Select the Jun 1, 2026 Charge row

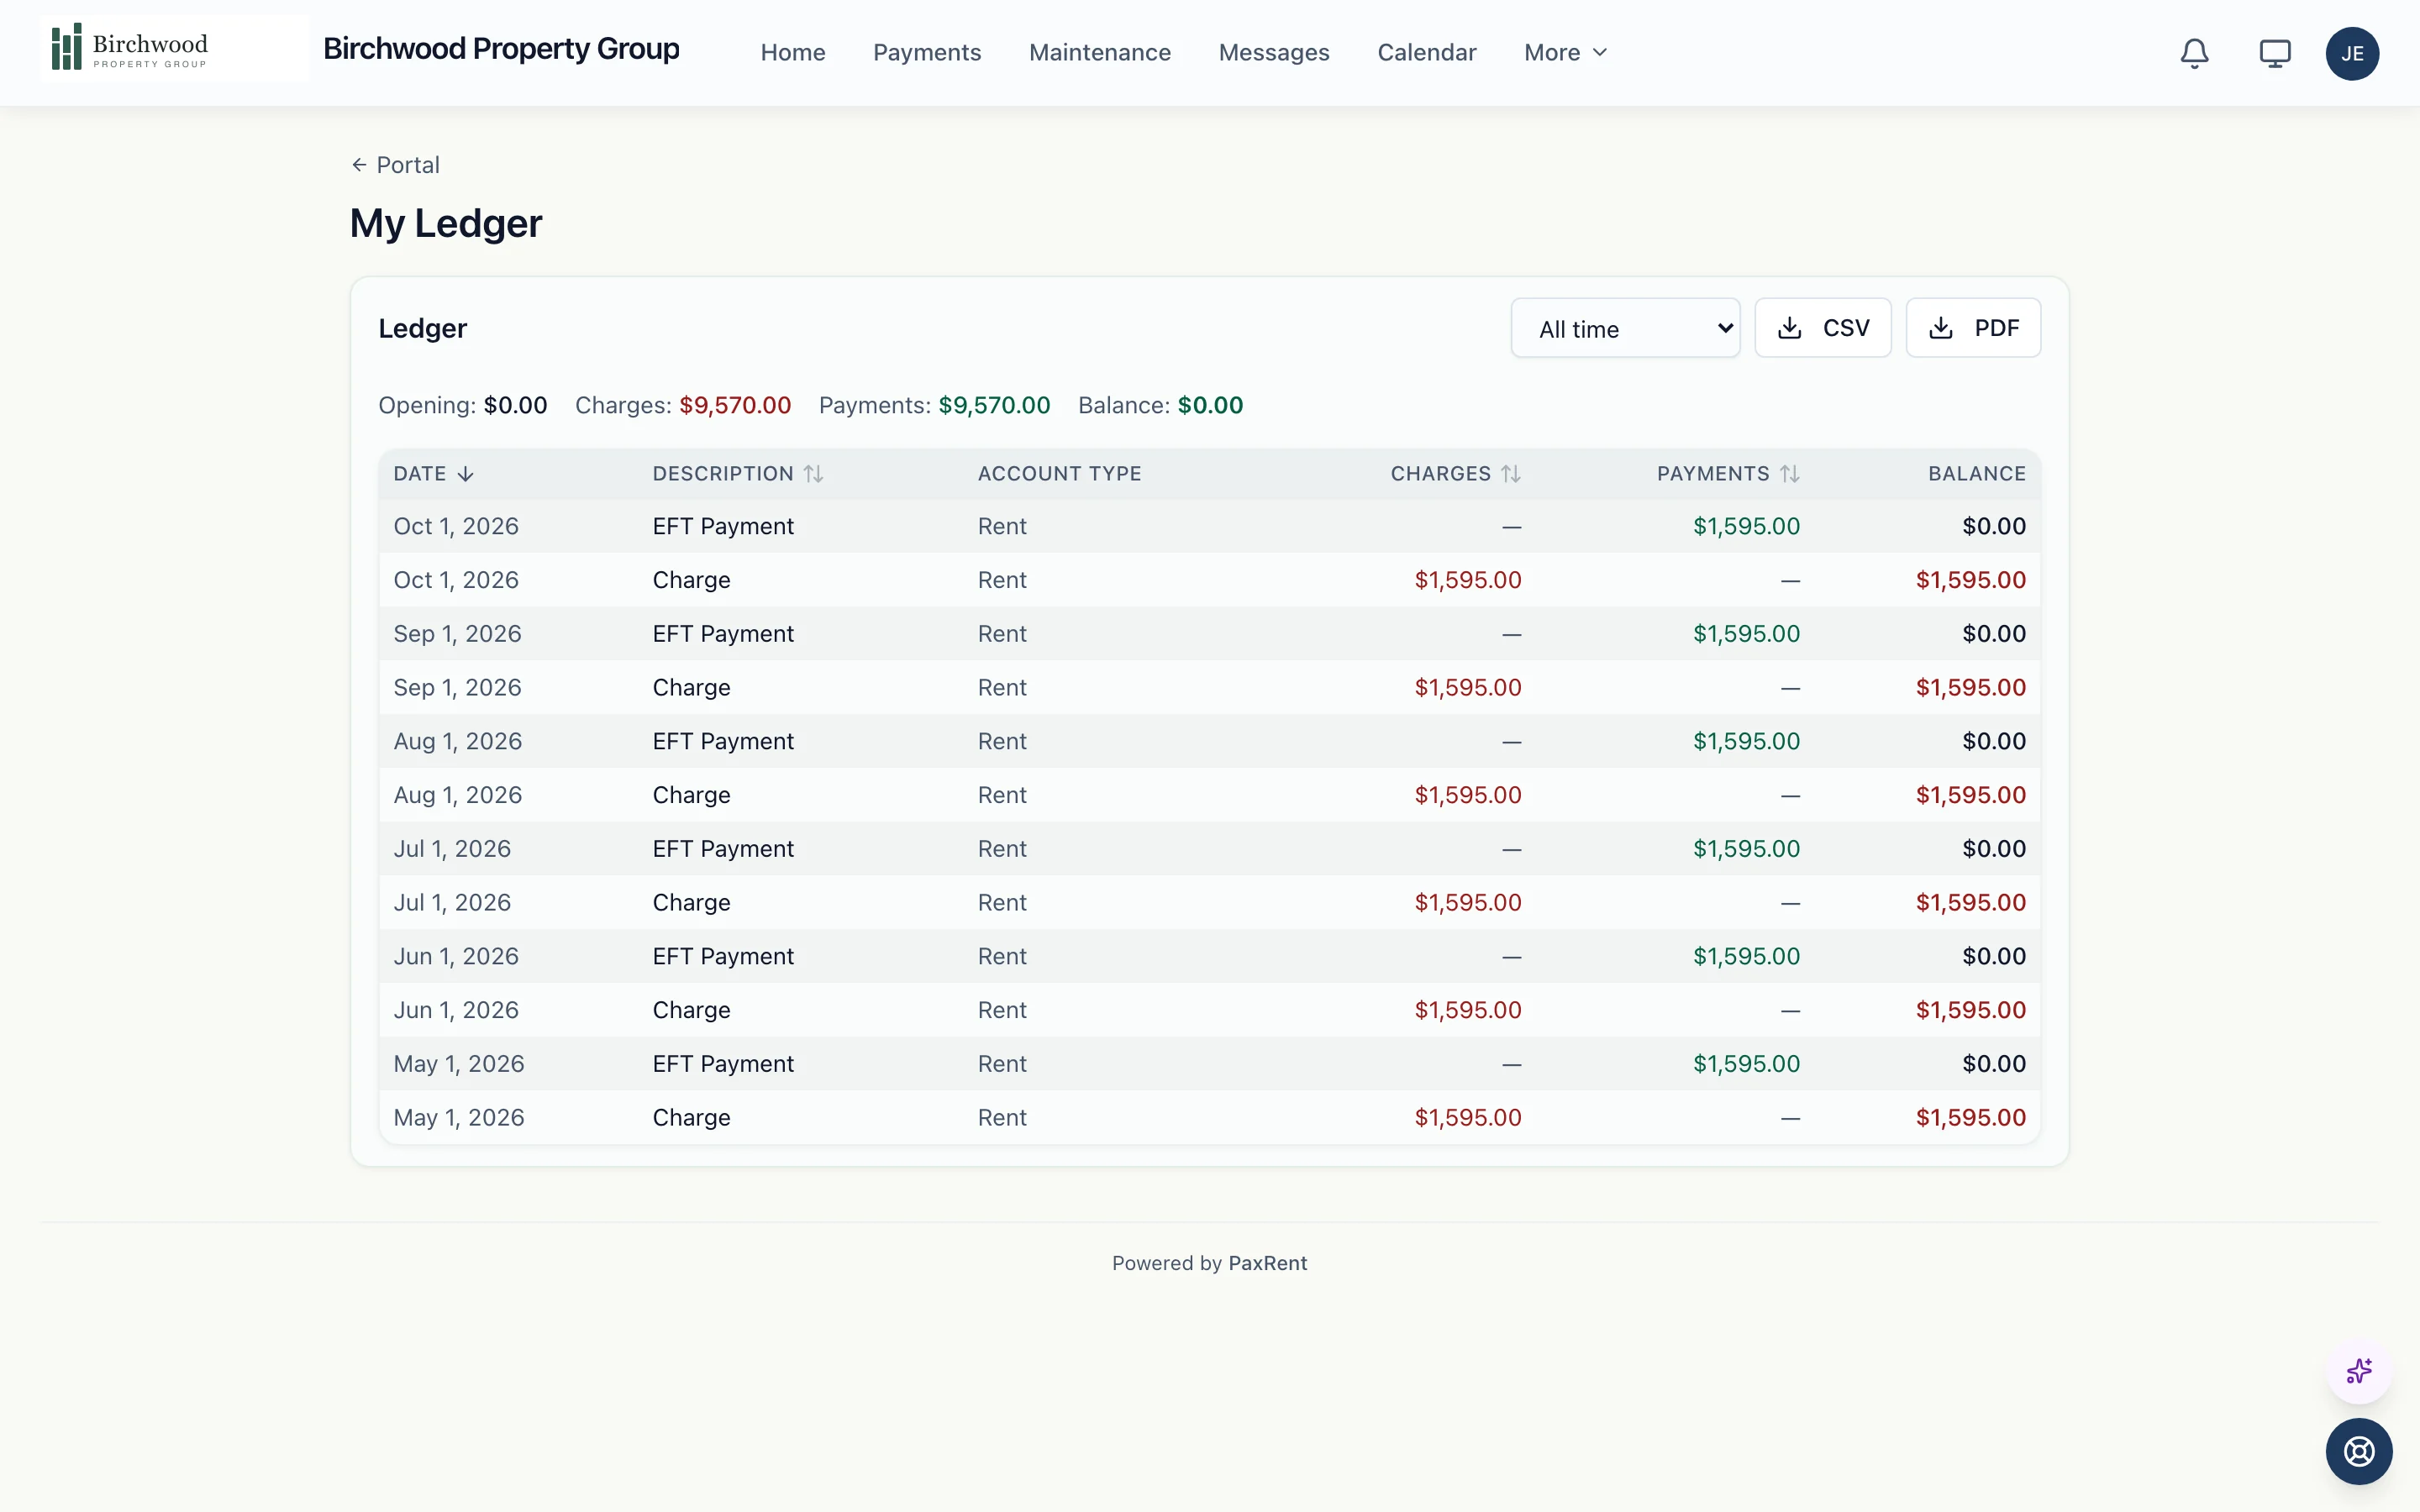(1209, 1010)
